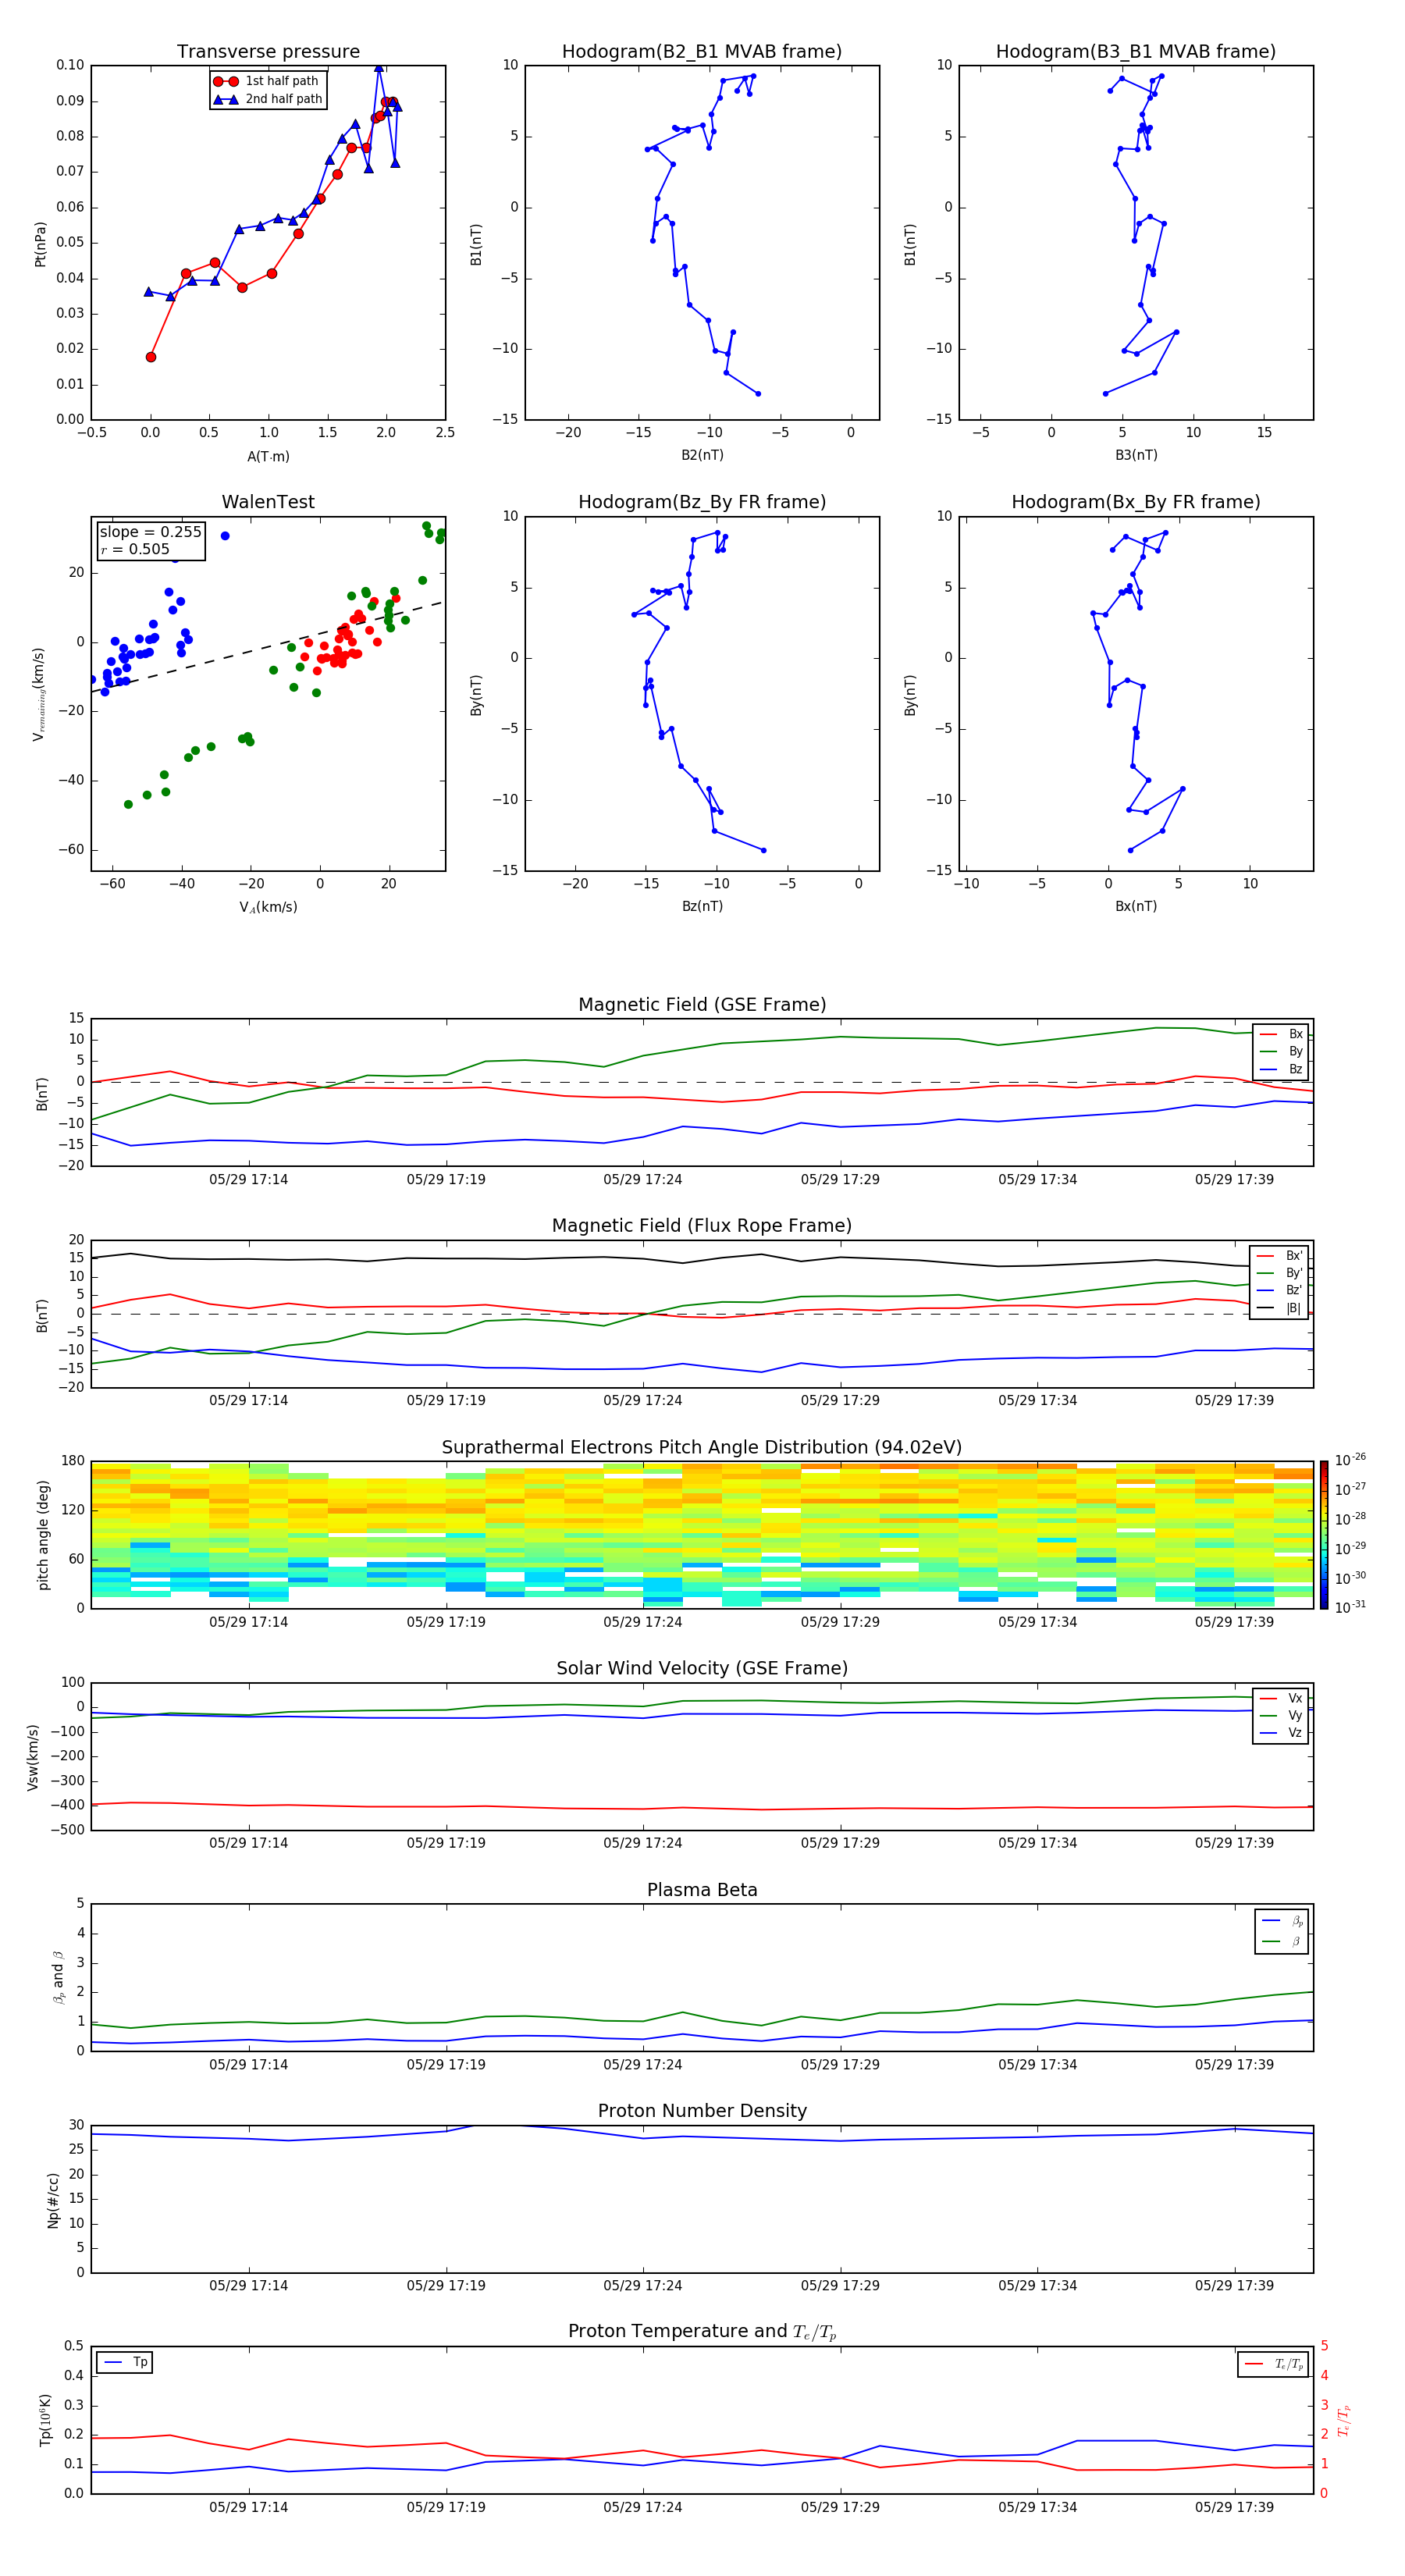Click the 'Magnetic Field (GSE Frame)' title
Image resolution: width=1405 pixels, height=2576 pixels.
click(x=702, y=1005)
